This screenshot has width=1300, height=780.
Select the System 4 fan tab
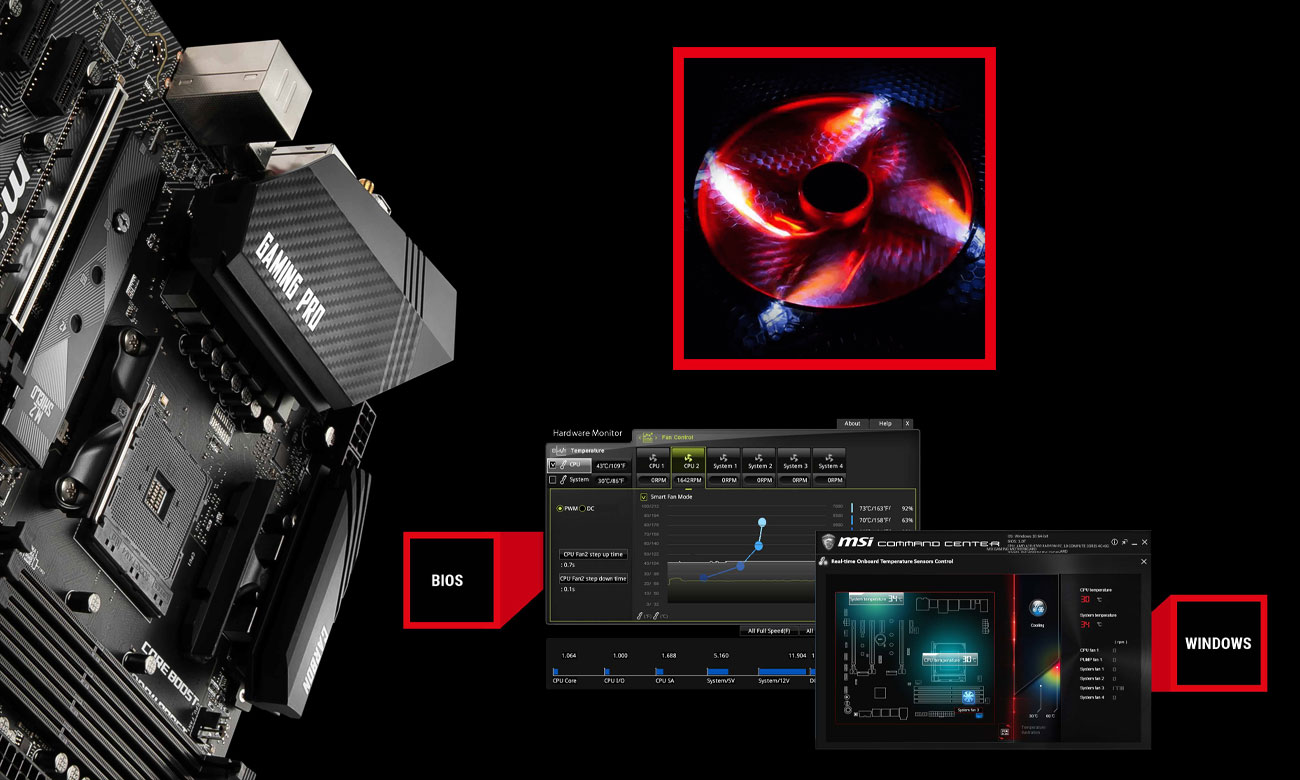(829, 461)
